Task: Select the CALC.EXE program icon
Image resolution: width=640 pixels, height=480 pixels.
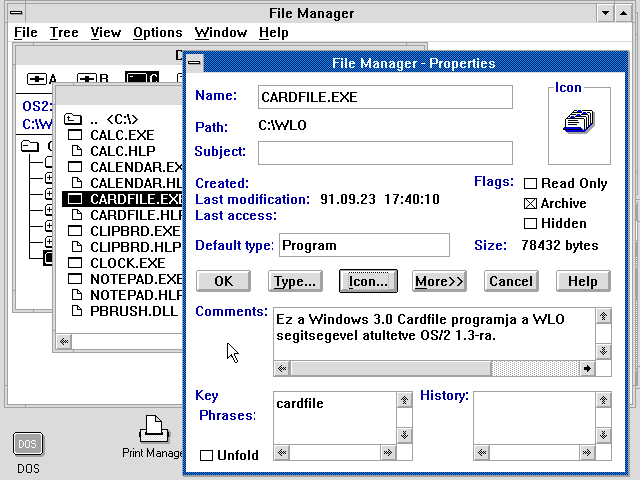Action: click(x=75, y=135)
